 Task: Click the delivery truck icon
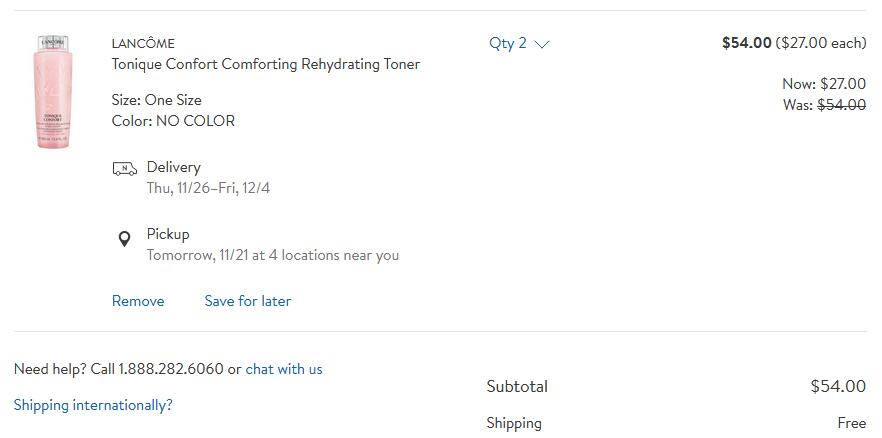124,169
